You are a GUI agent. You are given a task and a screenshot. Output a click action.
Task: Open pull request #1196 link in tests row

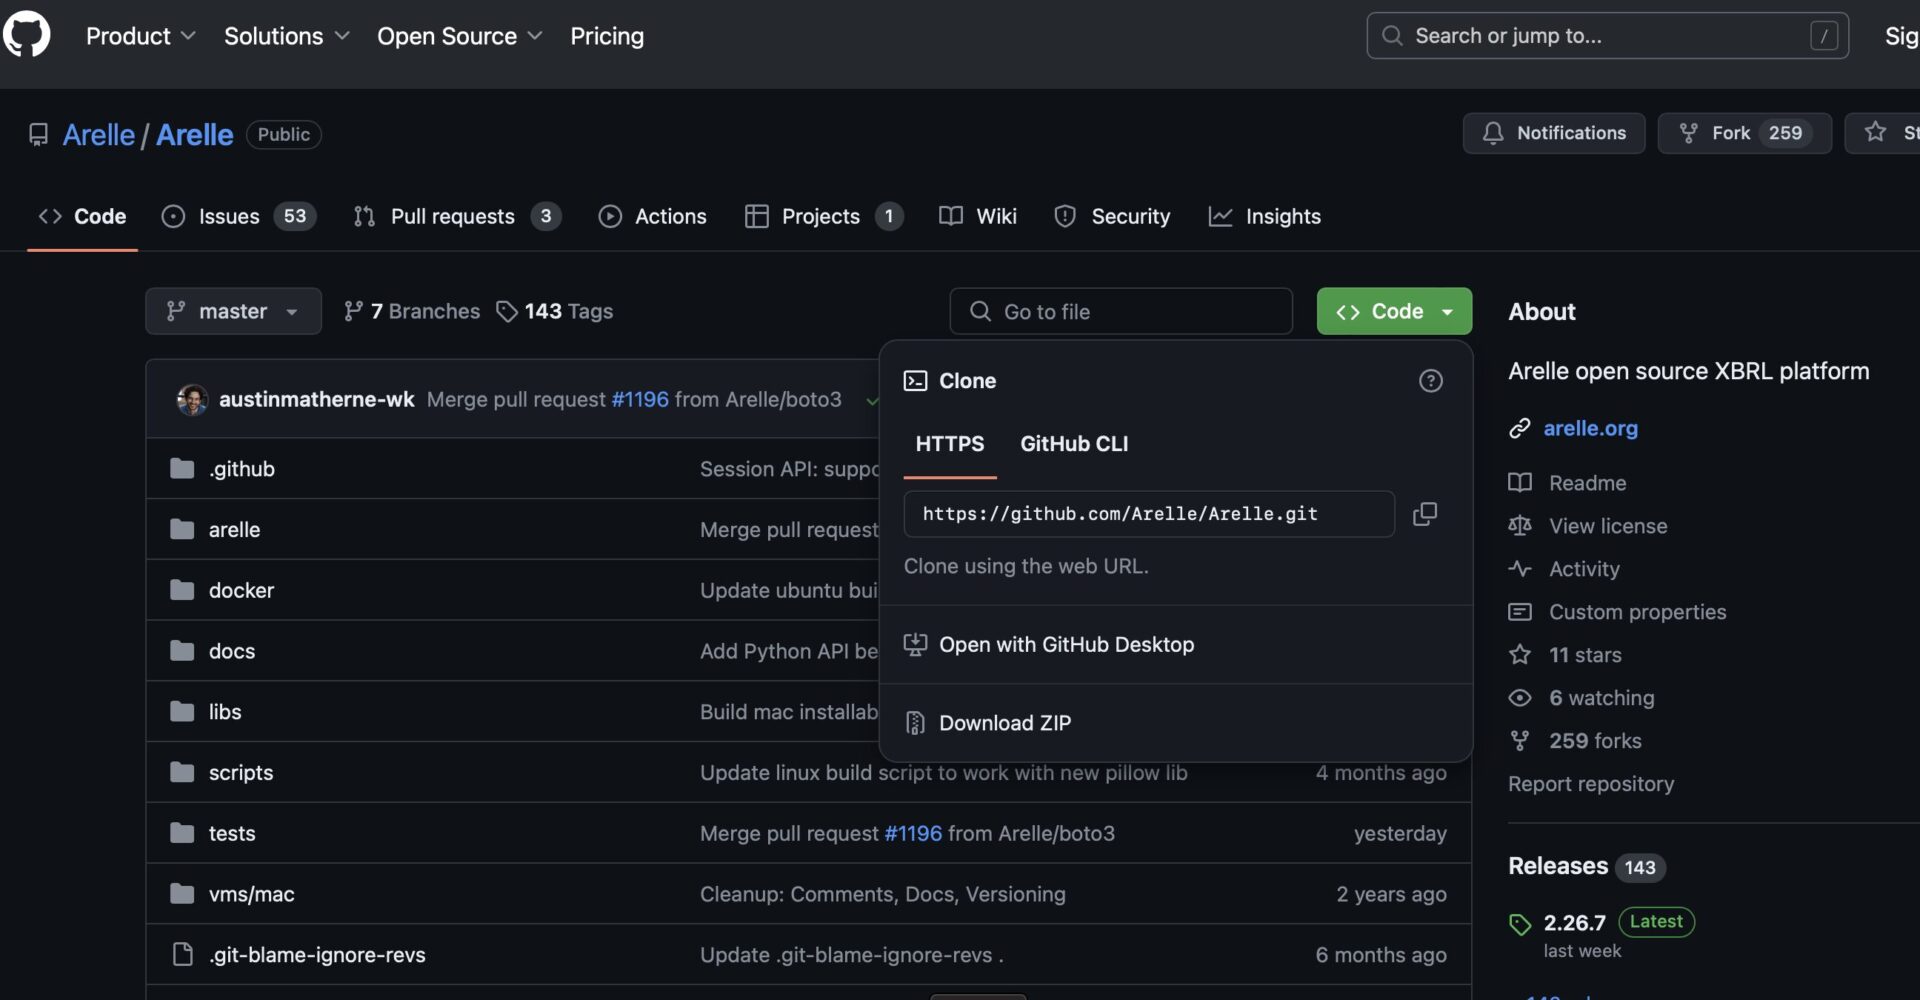pos(912,833)
